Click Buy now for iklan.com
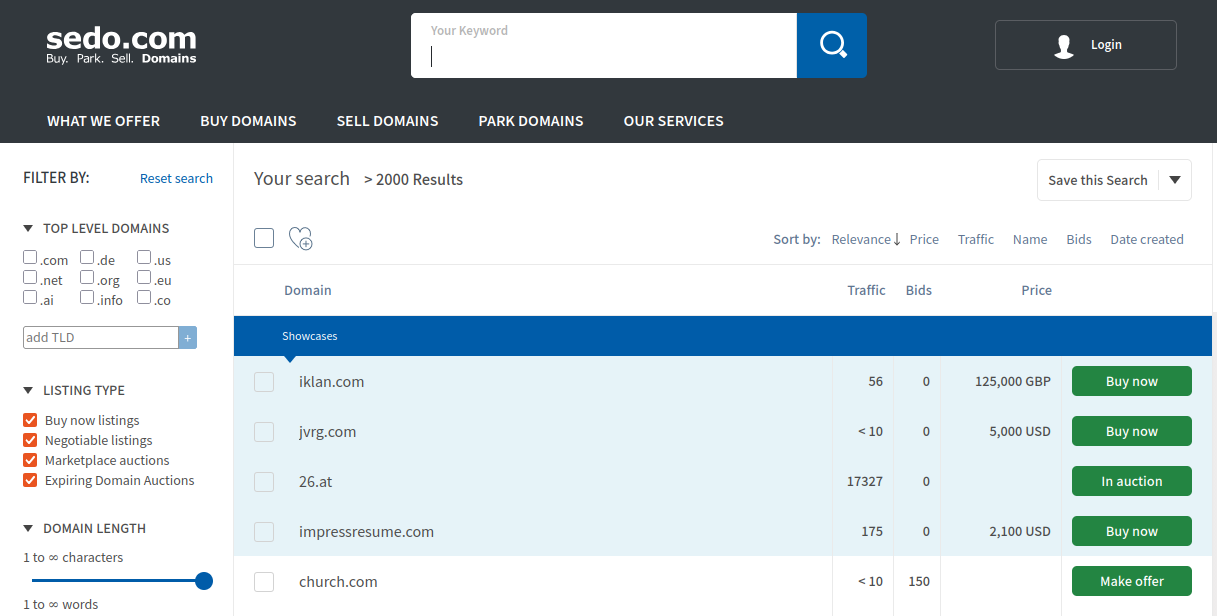Viewport: 1217px width, 616px height. click(x=1132, y=381)
